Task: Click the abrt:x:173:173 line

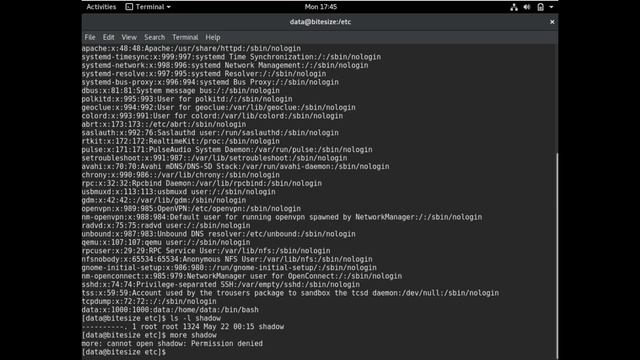Action: (164, 124)
